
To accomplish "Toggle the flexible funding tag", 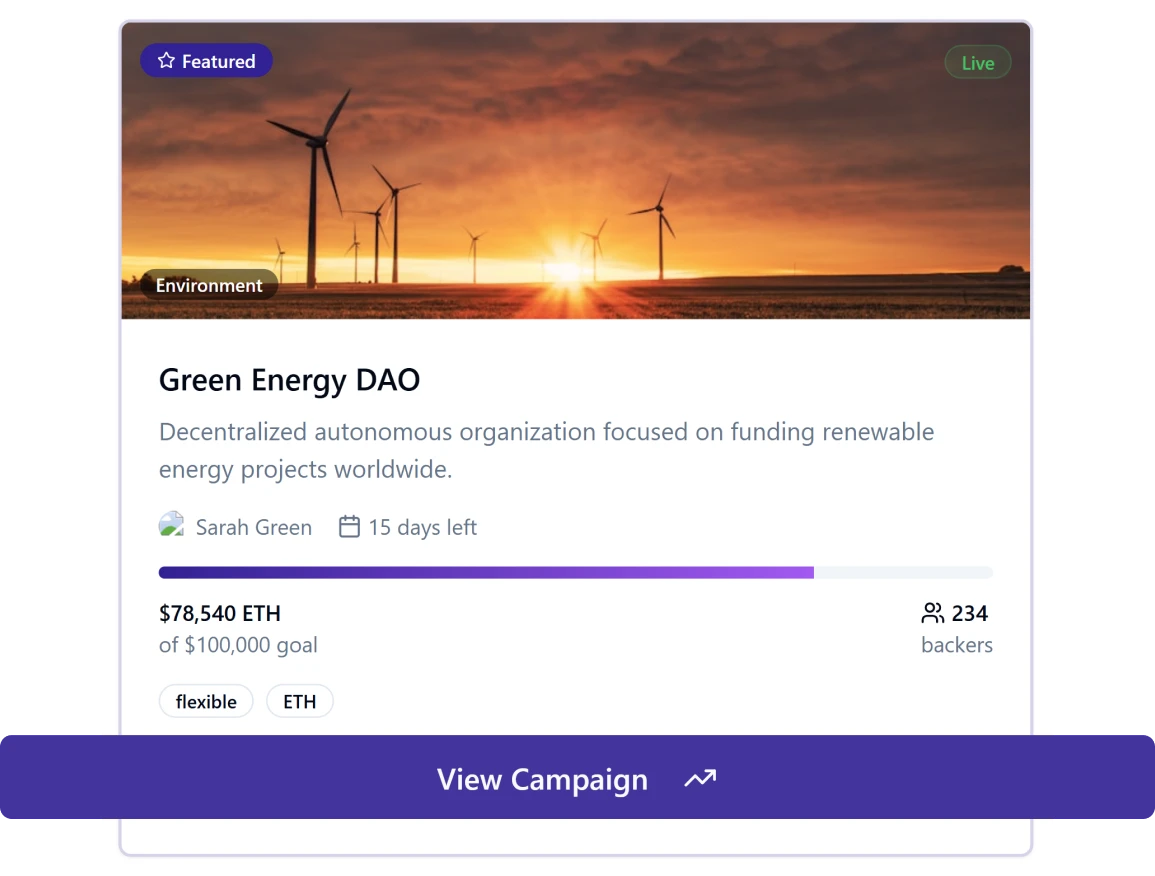I will point(205,701).
